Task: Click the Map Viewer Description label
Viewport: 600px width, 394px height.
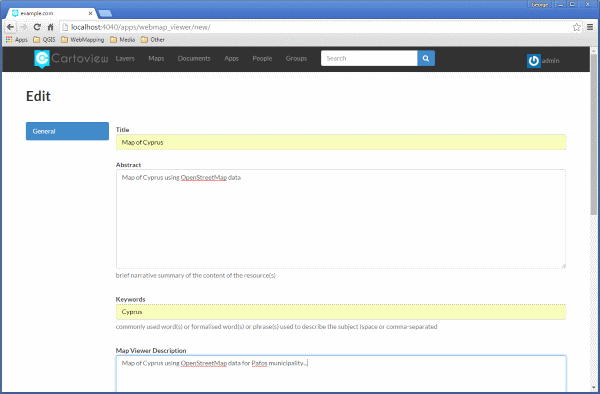Action: (x=151, y=350)
